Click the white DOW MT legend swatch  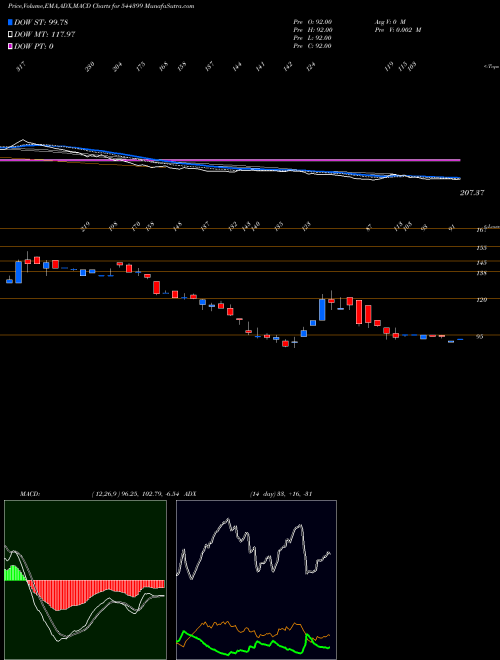(11, 35)
